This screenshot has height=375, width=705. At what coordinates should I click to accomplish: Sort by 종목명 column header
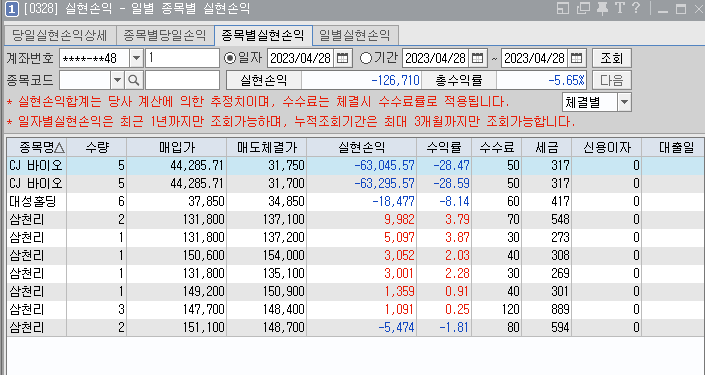37,147
